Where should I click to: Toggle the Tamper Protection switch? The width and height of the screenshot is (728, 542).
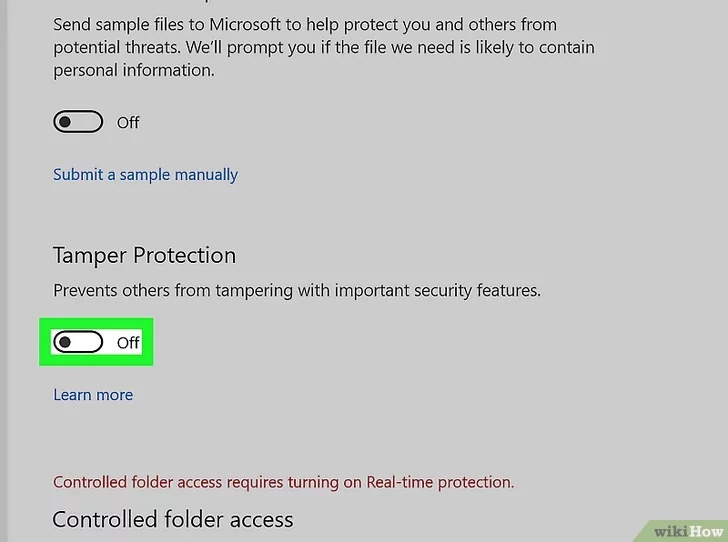78,342
